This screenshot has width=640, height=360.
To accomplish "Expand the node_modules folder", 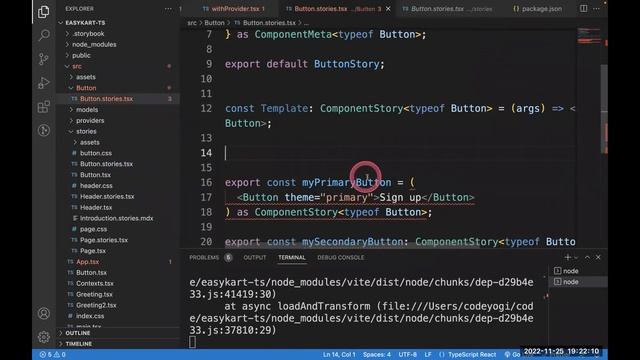I will coord(118,44).
